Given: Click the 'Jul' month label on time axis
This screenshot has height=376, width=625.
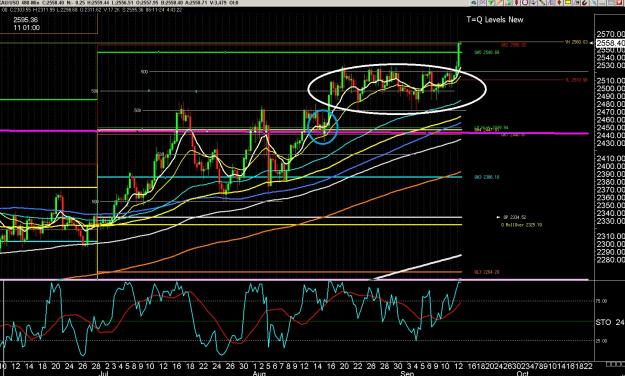Looking at the screenshot, I should coord(104,374).
